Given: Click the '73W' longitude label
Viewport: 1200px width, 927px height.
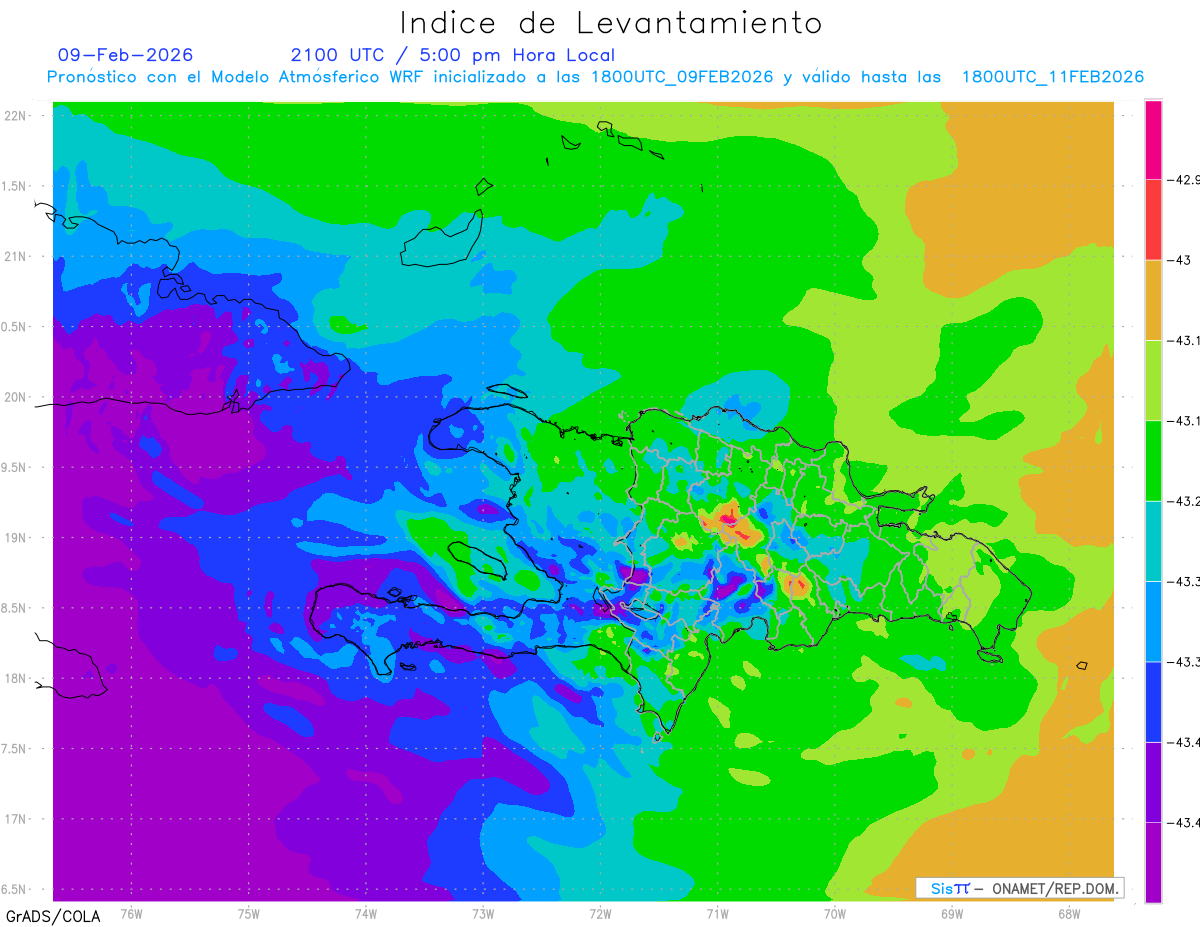Looking at the screenshot, I should click(483, 914).
